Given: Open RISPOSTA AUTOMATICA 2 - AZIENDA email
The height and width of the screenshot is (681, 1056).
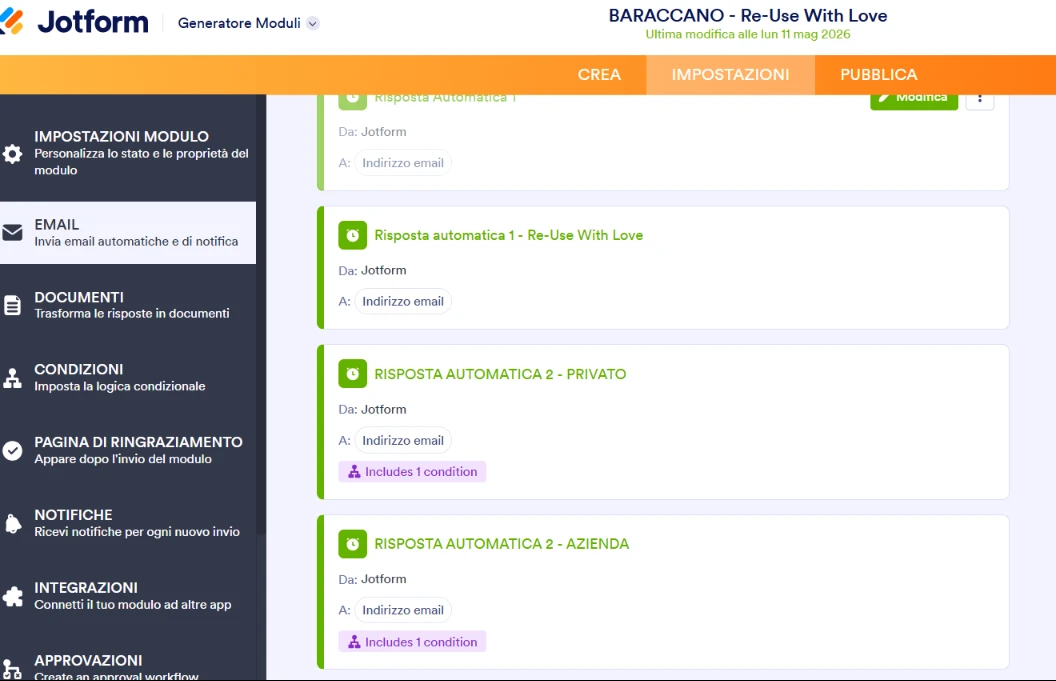Looking at the screenshot, I should (x=501, y=544).
